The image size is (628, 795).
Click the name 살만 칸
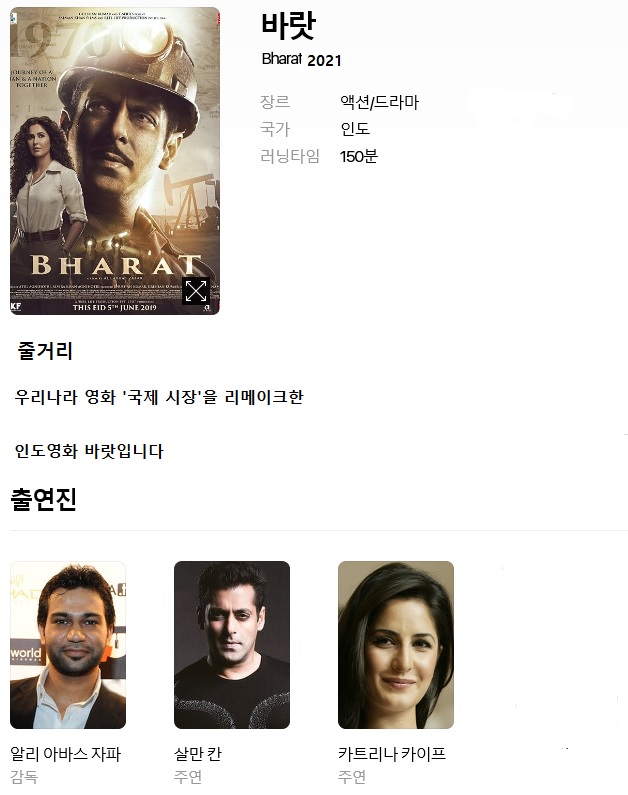[x=198, y=754]
